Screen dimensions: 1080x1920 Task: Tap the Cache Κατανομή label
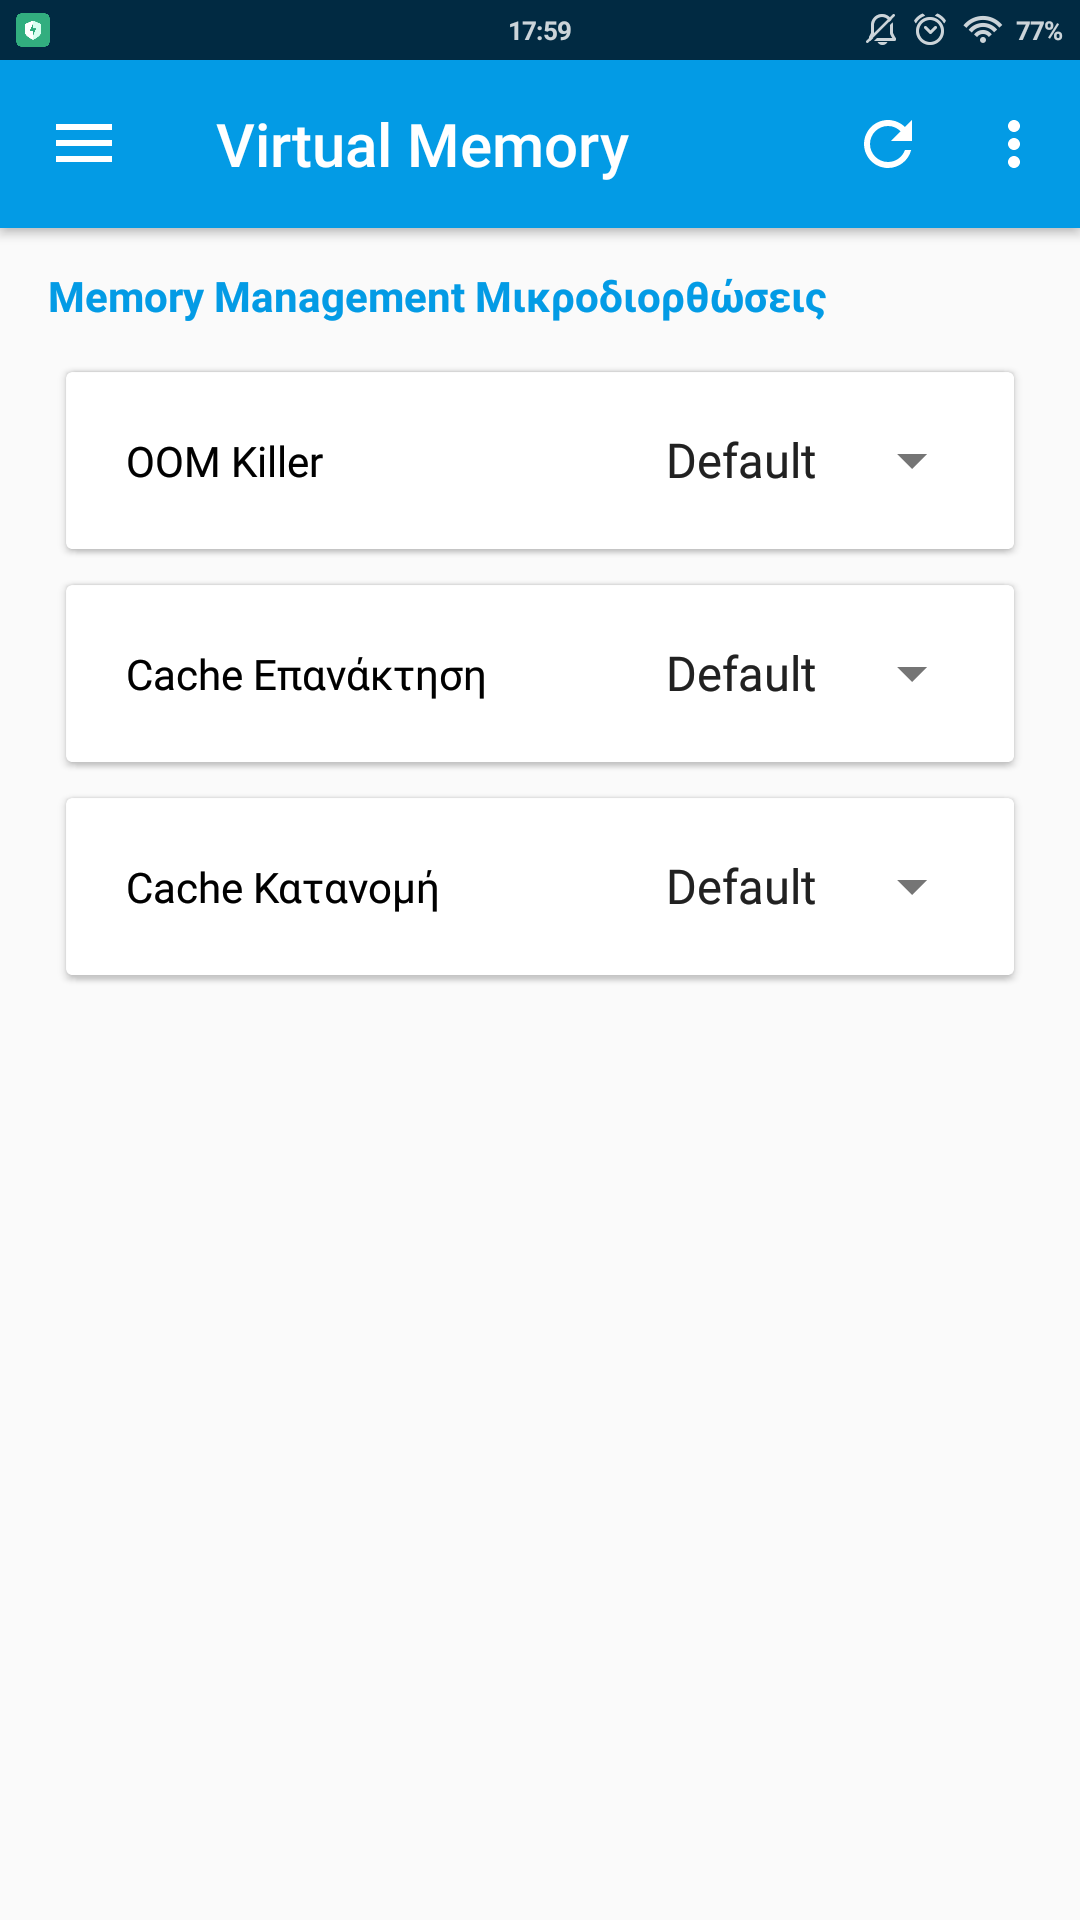[283, 889]
